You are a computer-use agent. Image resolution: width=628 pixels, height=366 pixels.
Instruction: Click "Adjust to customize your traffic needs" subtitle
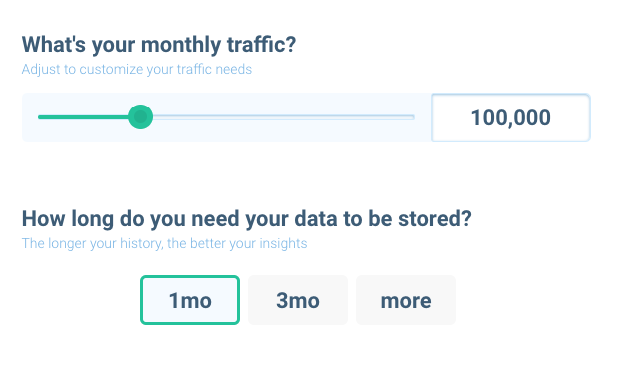(137, 69)
